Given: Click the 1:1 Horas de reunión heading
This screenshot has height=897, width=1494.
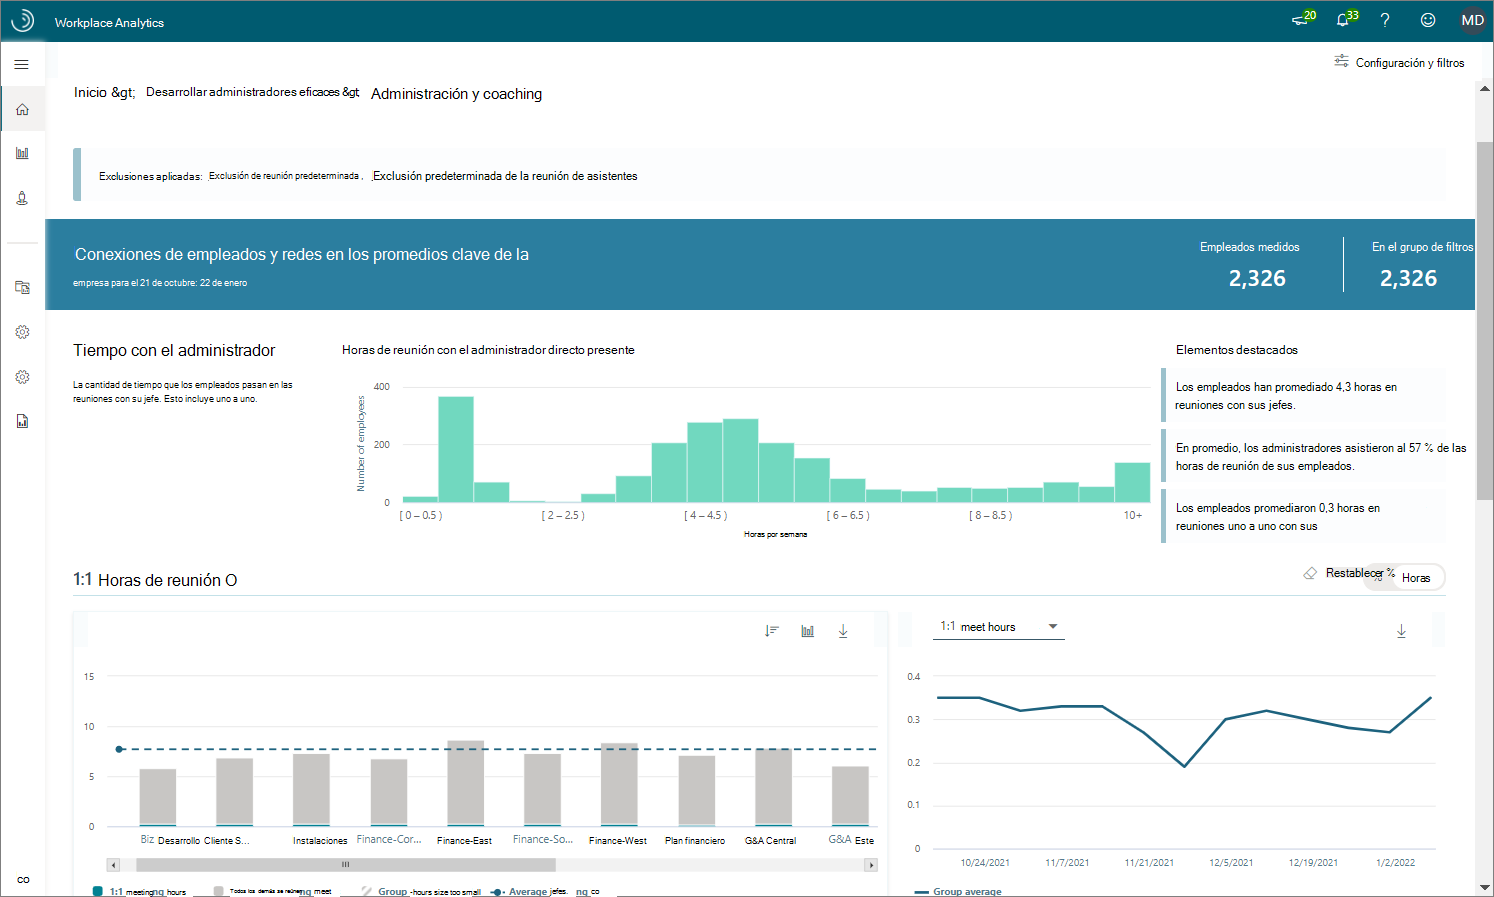Looking at the screenshot, I should tap(155, 580).
